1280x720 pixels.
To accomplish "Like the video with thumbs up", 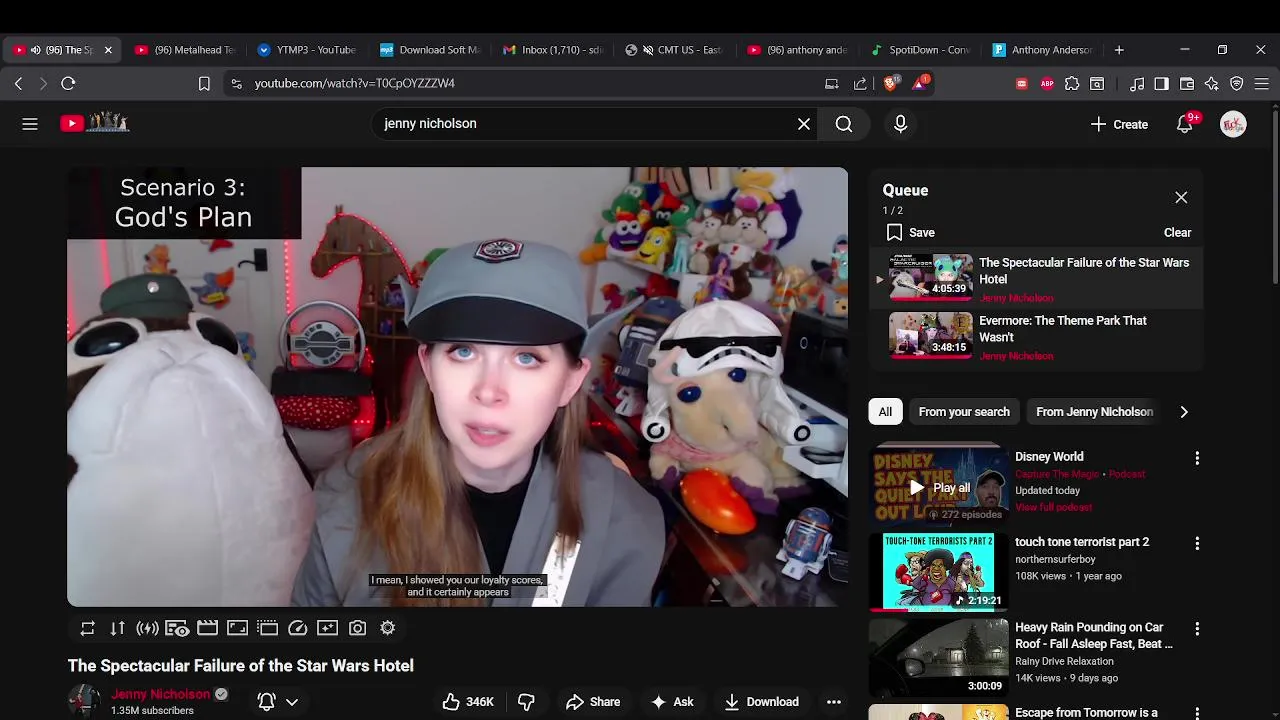I will click(x=468, y=702).
